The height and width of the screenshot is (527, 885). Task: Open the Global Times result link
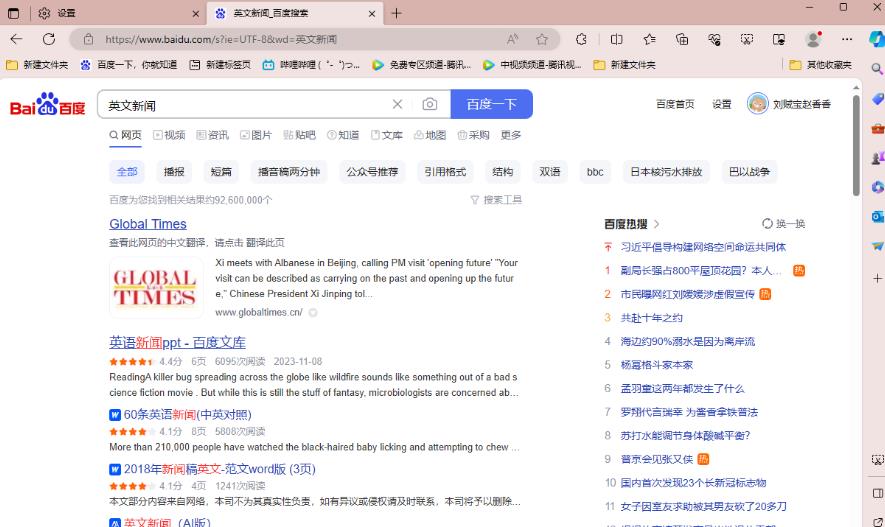click(148, 224)
